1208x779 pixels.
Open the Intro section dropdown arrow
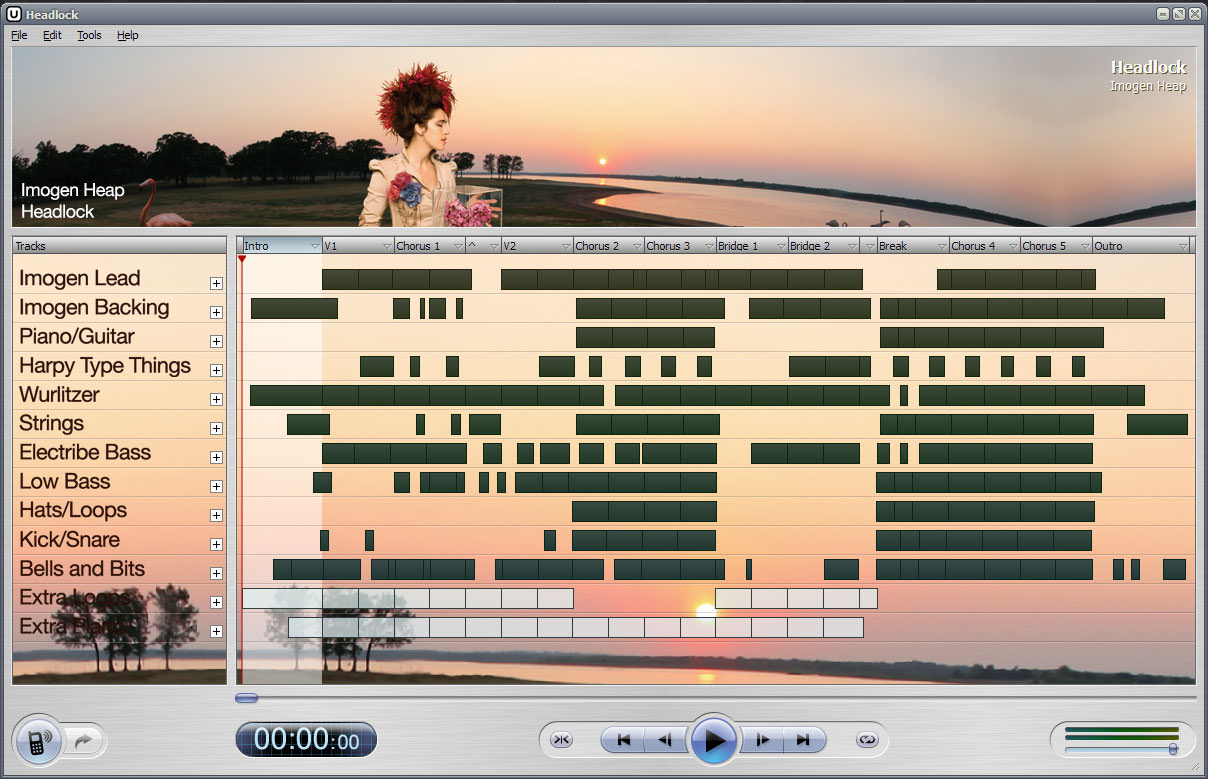pyautogui.click(x=315, y=246)
